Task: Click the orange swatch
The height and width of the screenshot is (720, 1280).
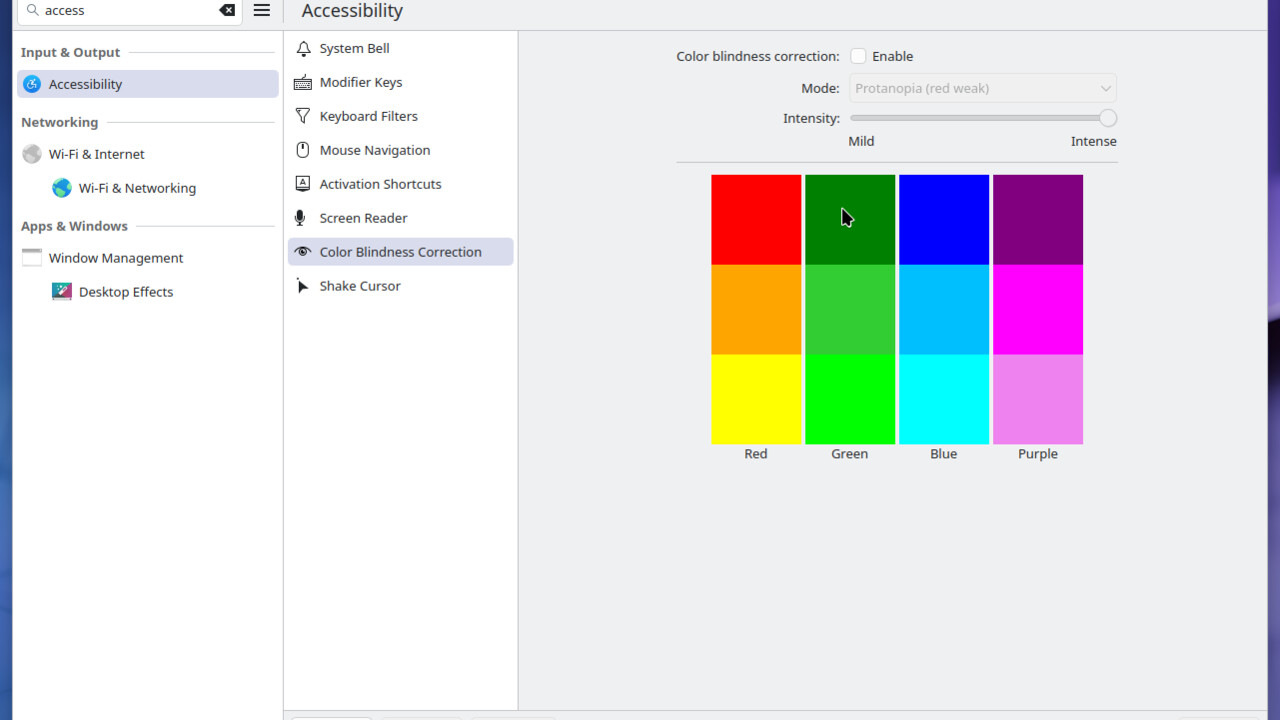Action: coord(756,310)
